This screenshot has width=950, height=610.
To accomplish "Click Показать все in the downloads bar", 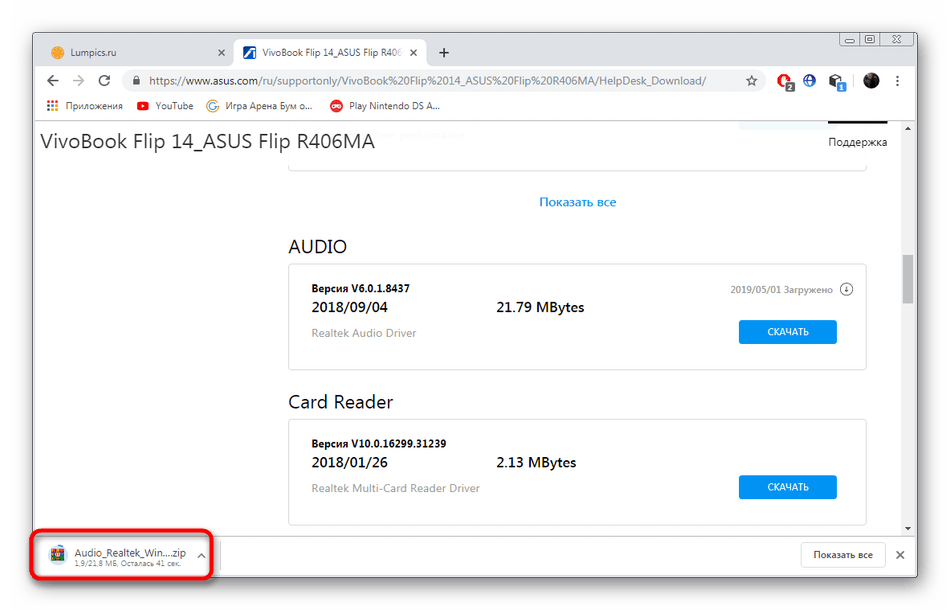I will (843, 555).
